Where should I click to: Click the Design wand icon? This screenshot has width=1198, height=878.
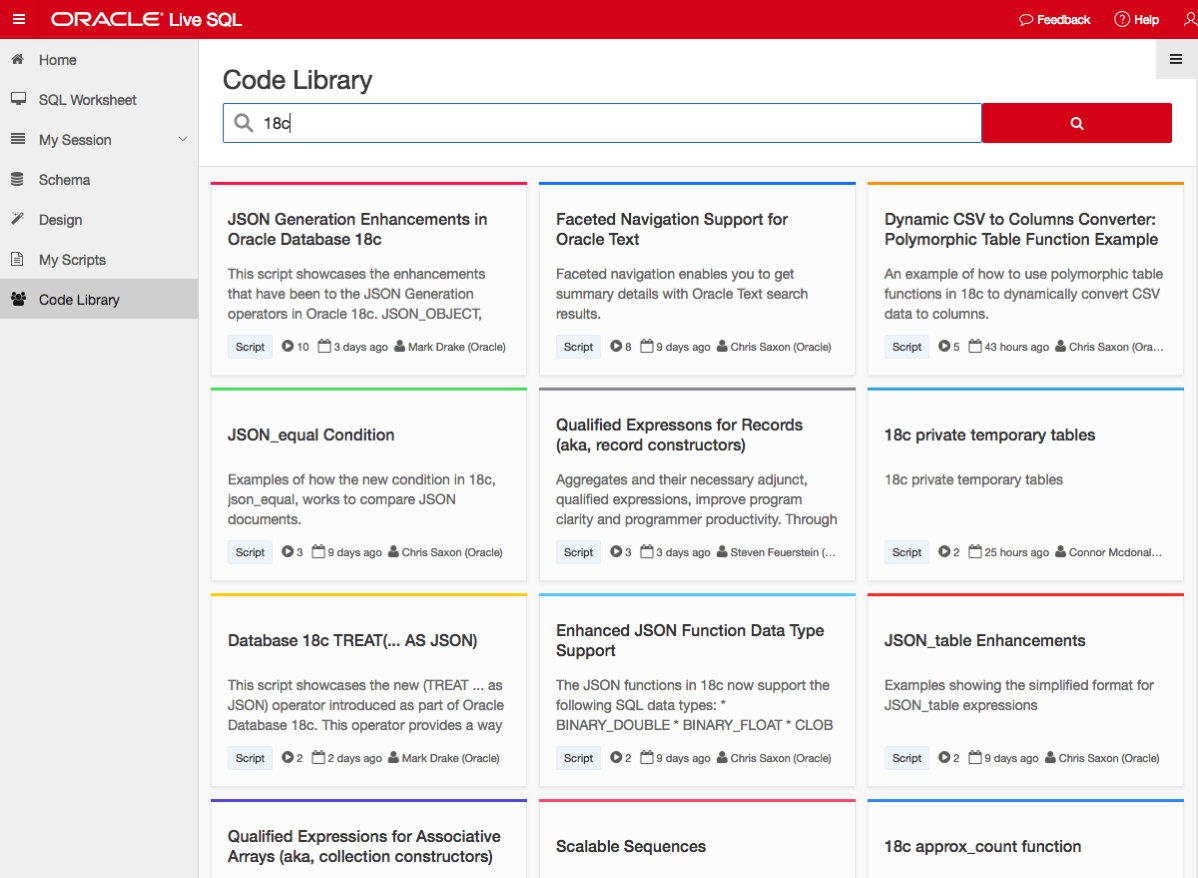(18, 219)
